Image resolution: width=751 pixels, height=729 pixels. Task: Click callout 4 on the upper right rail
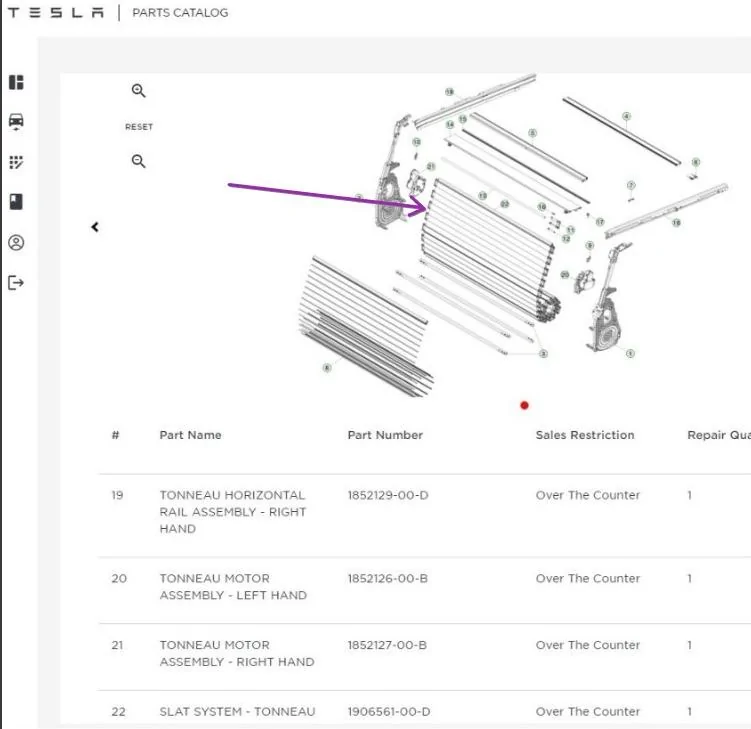(x=626, y=116)
